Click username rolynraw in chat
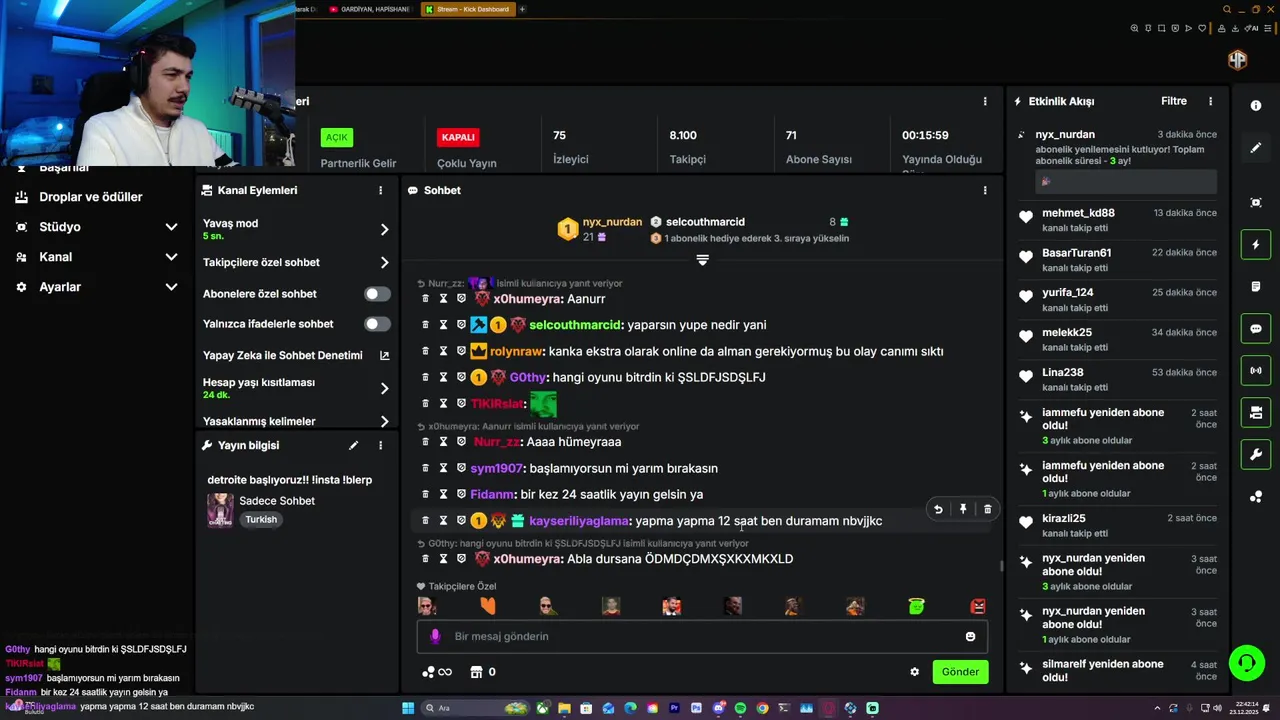The image size is (1280, 720). [x=516, y=351]
